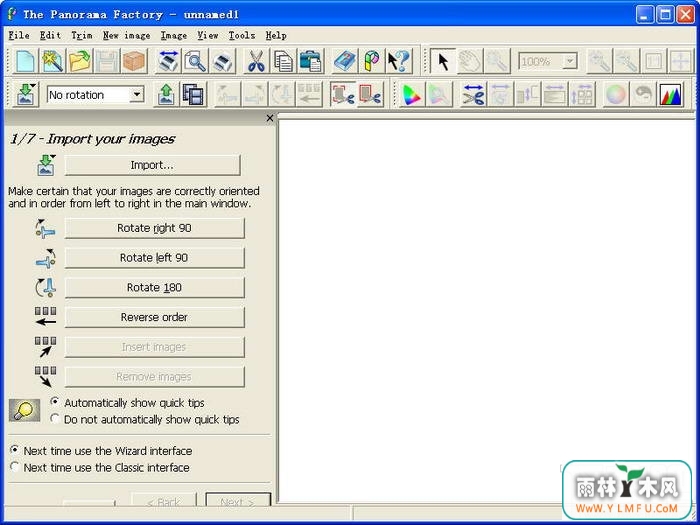The width and height of the screenshot is (700, 525).
Task: Paste using the briefcase clipboard icon
Action: coord(311,61)
